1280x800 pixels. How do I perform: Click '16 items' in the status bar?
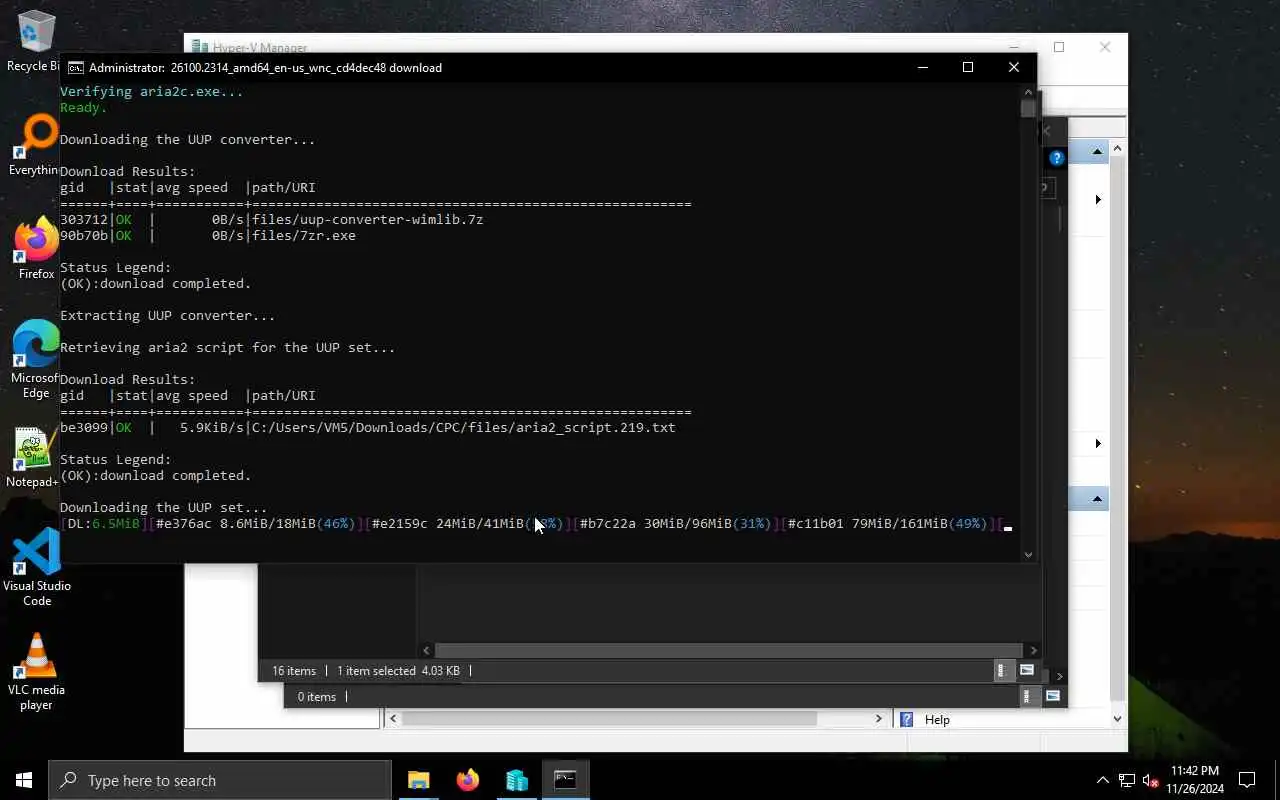[294, 671]
